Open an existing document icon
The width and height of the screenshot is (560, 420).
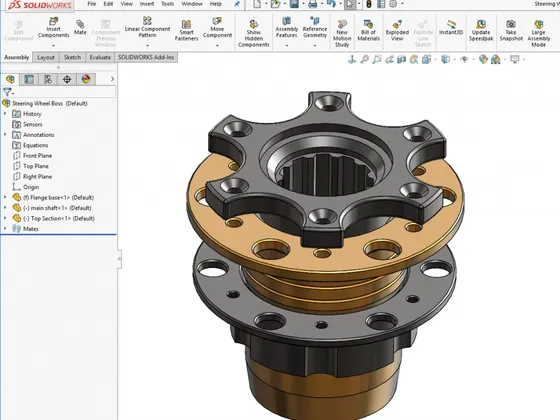pyautogui.click(x=275, y=4)
